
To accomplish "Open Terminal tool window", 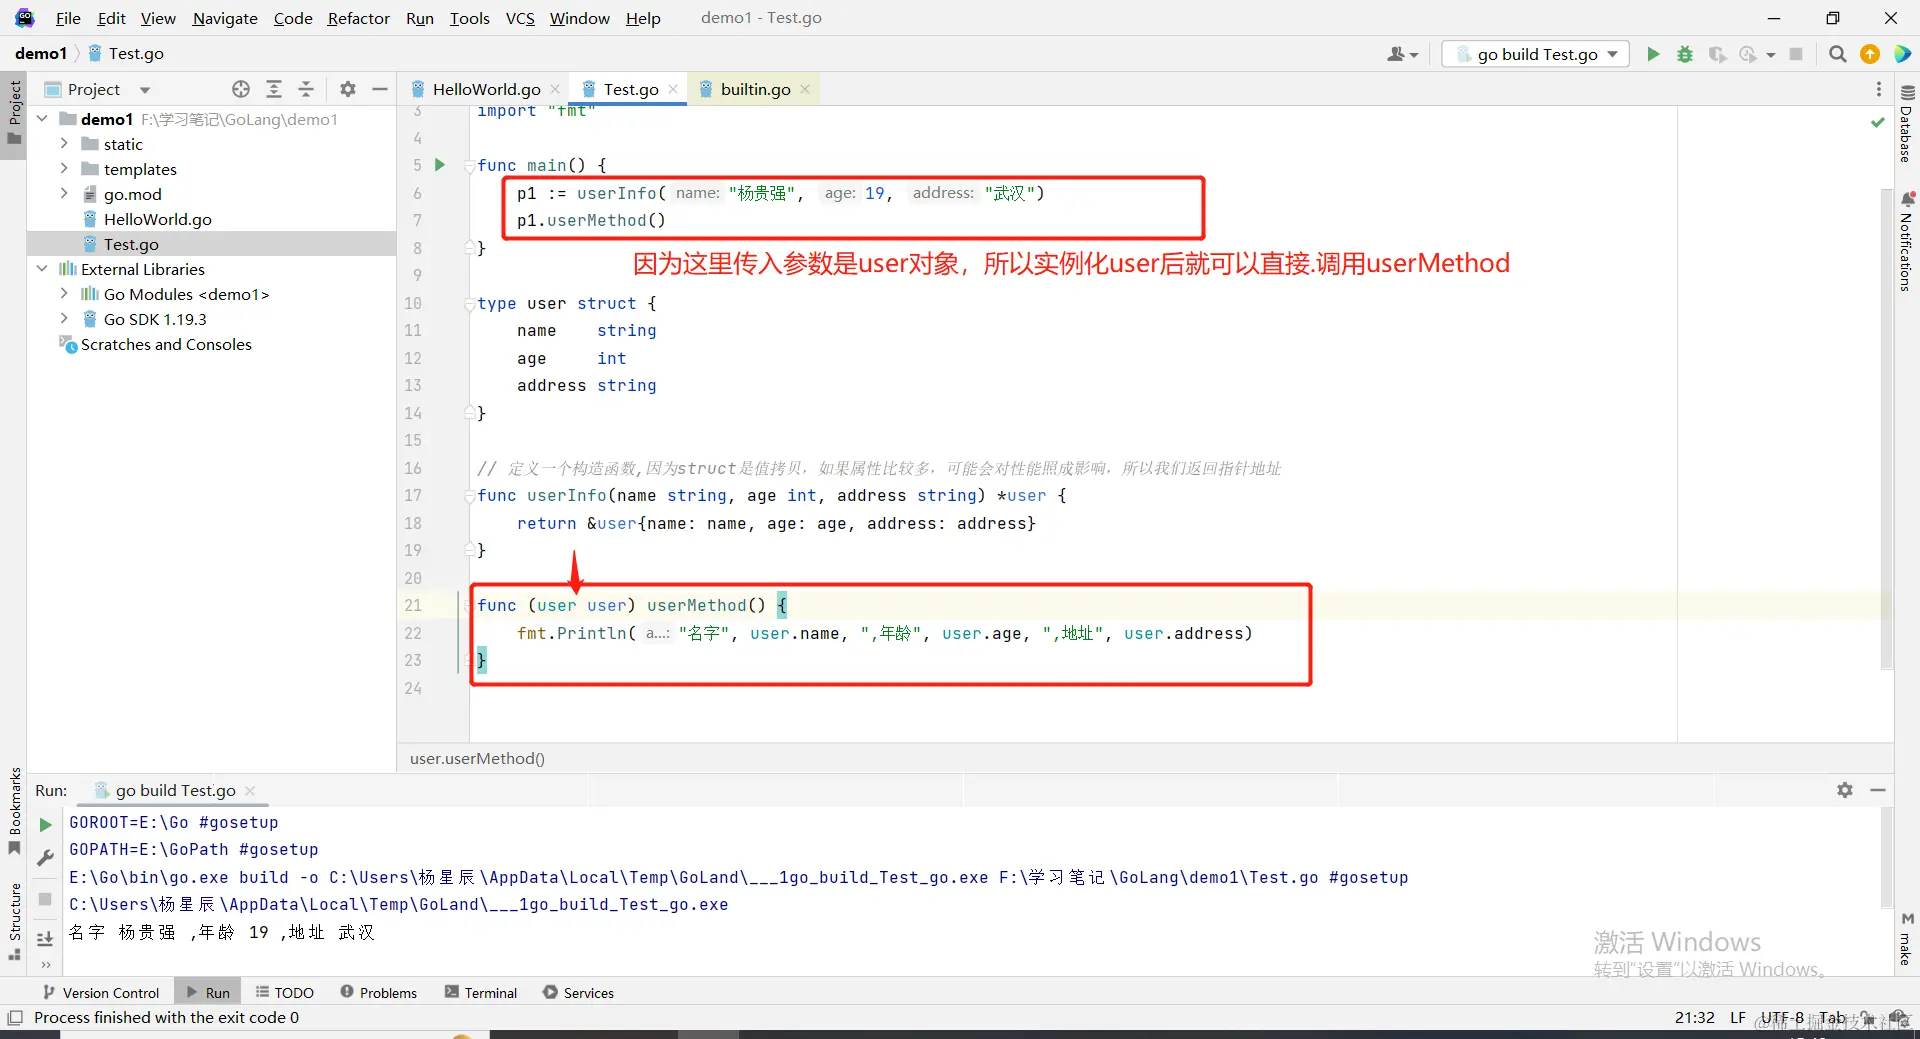I will click(x=481, y=992).
